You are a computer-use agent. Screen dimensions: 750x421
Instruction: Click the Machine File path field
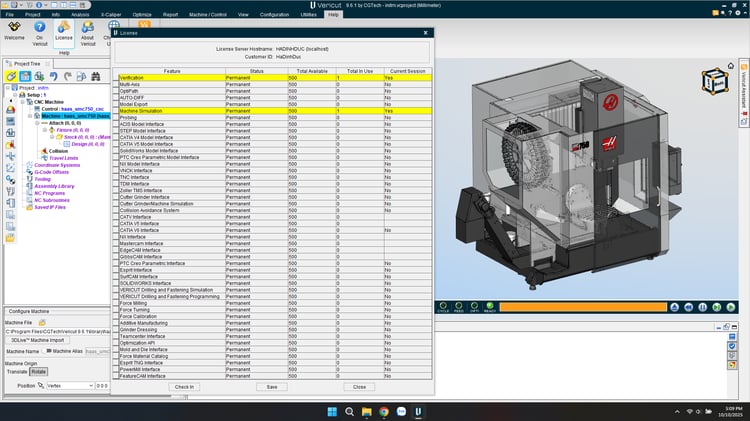tap(57, 332)
